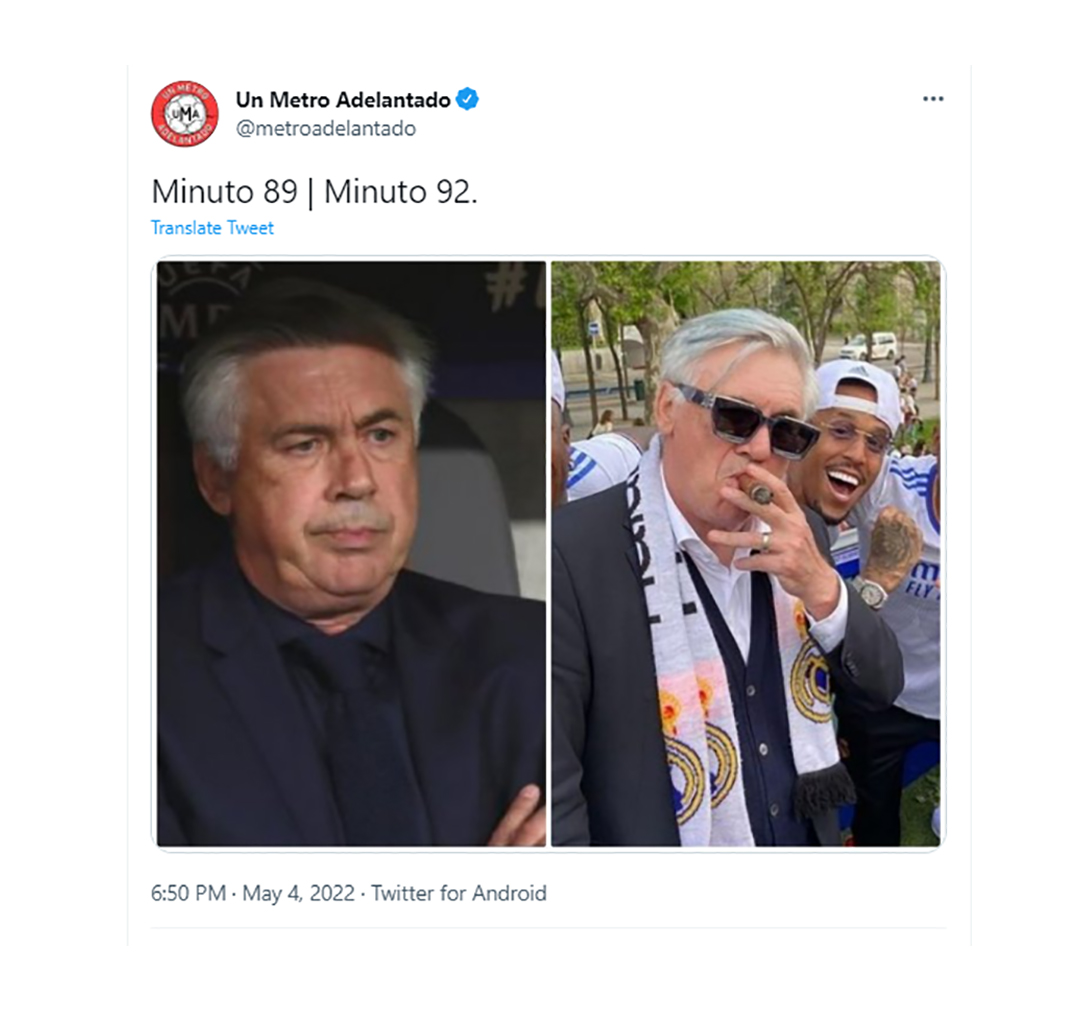Click the 6:50 PM timestamp
The height and width of the screenshot is (1013, 1080).
click(x=189, y=893)
